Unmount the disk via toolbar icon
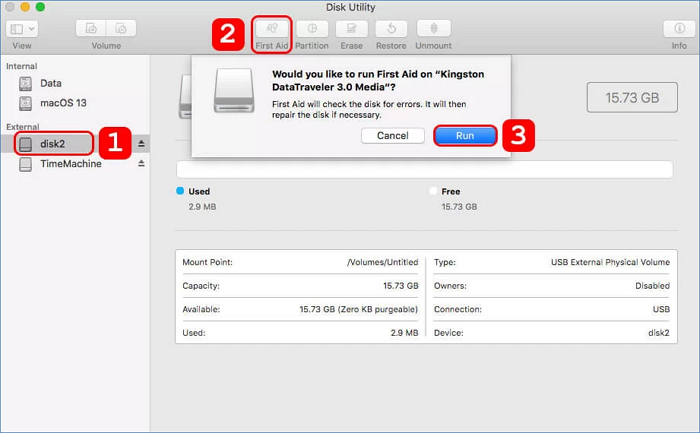 (x=433, y=30)
